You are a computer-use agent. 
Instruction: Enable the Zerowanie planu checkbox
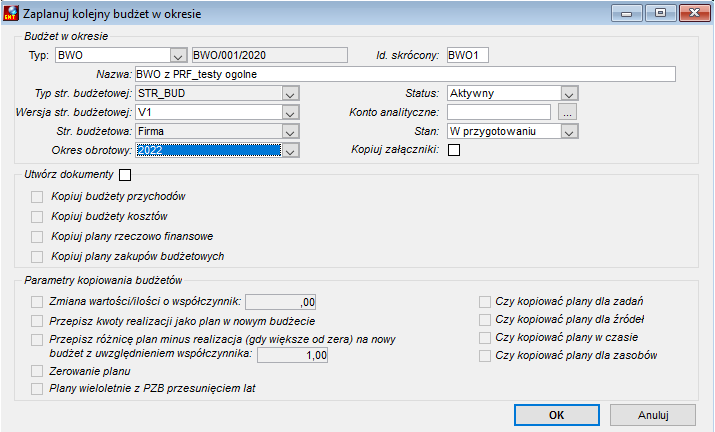tap(37, 371)
